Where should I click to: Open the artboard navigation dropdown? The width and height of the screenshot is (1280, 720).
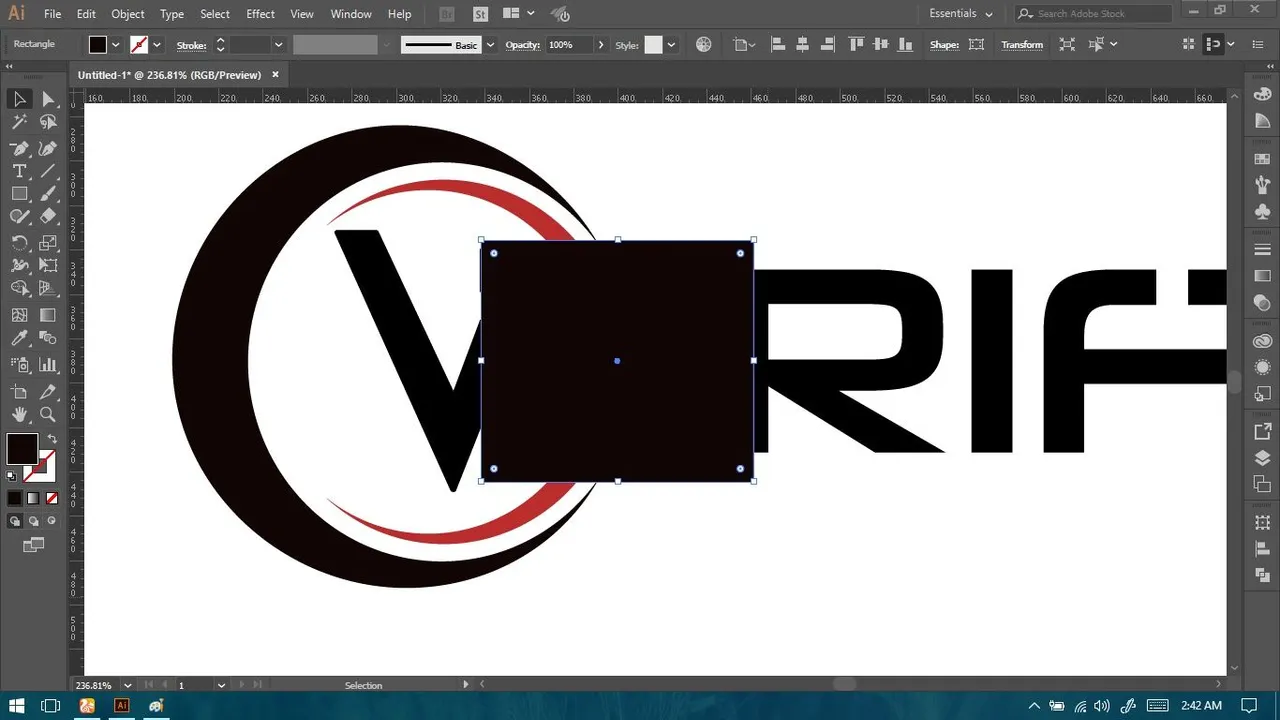(x=221, y=685)
